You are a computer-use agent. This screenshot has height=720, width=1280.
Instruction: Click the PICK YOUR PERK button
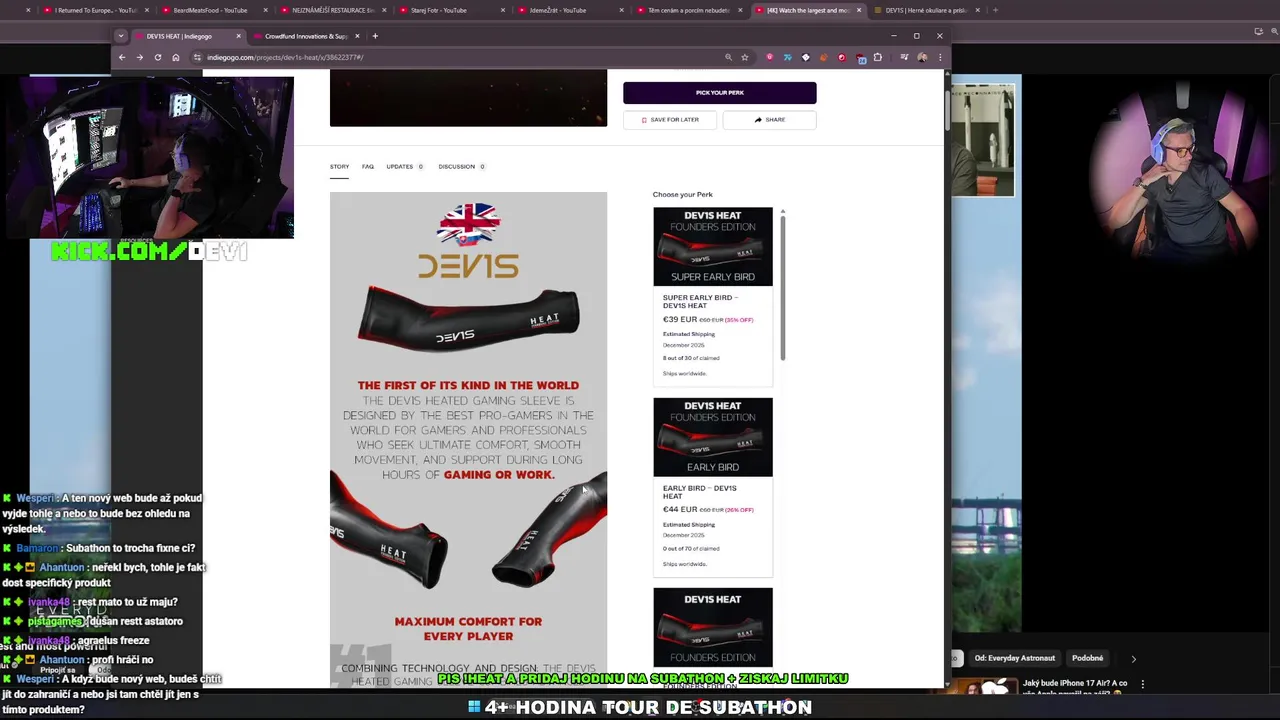pyautogui.click(x=720, y=93)
